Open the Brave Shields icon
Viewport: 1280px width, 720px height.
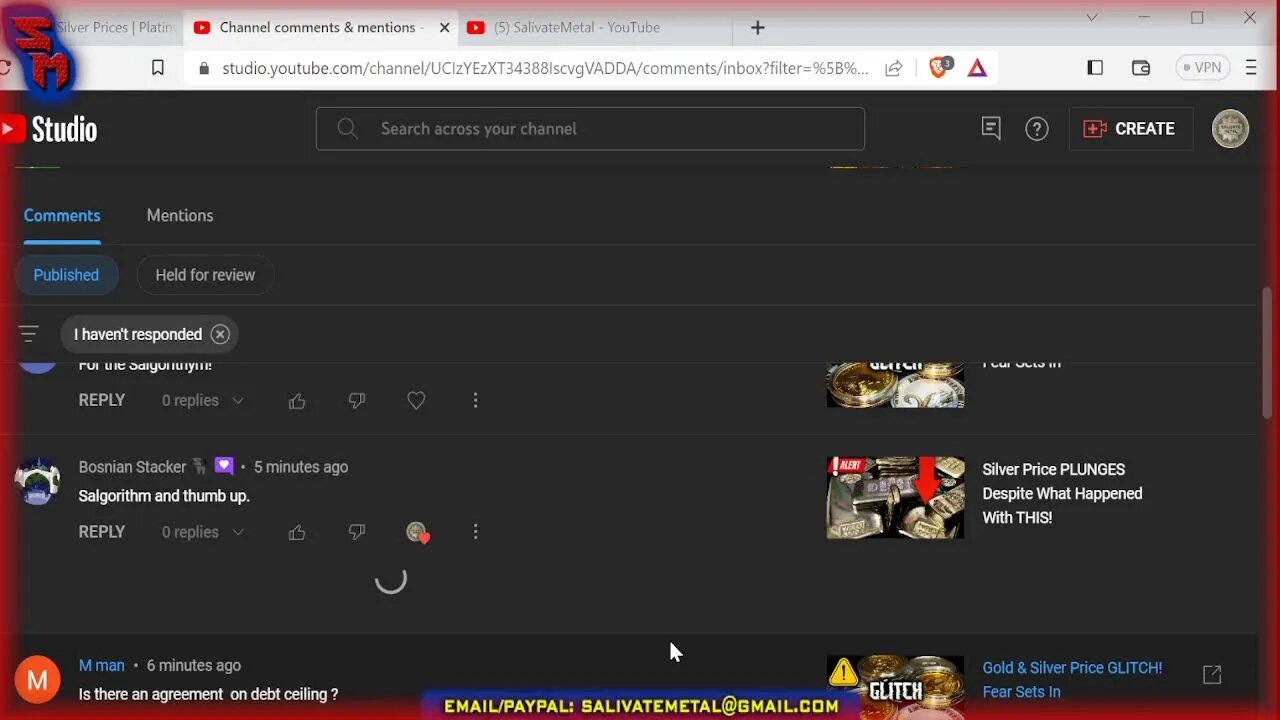click(939, 68)
